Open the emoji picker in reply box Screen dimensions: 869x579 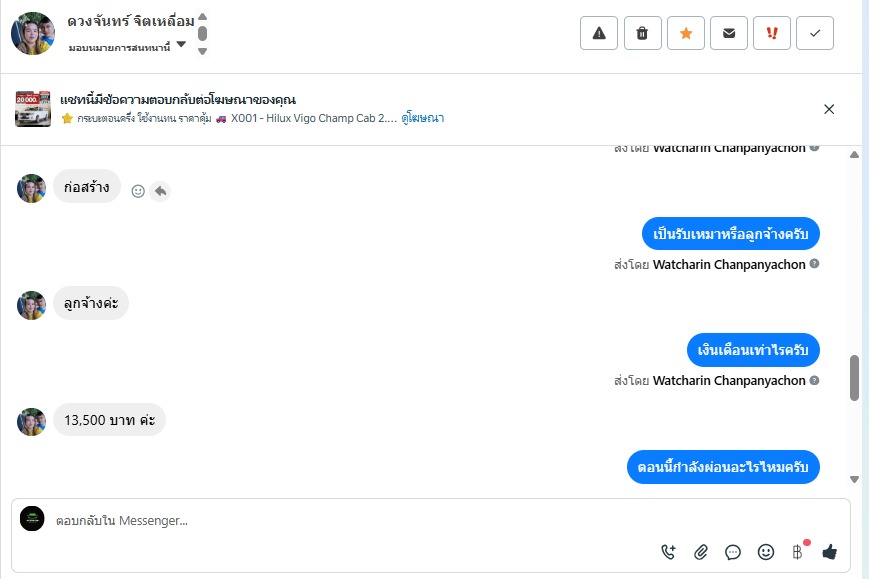coord(766,551)
